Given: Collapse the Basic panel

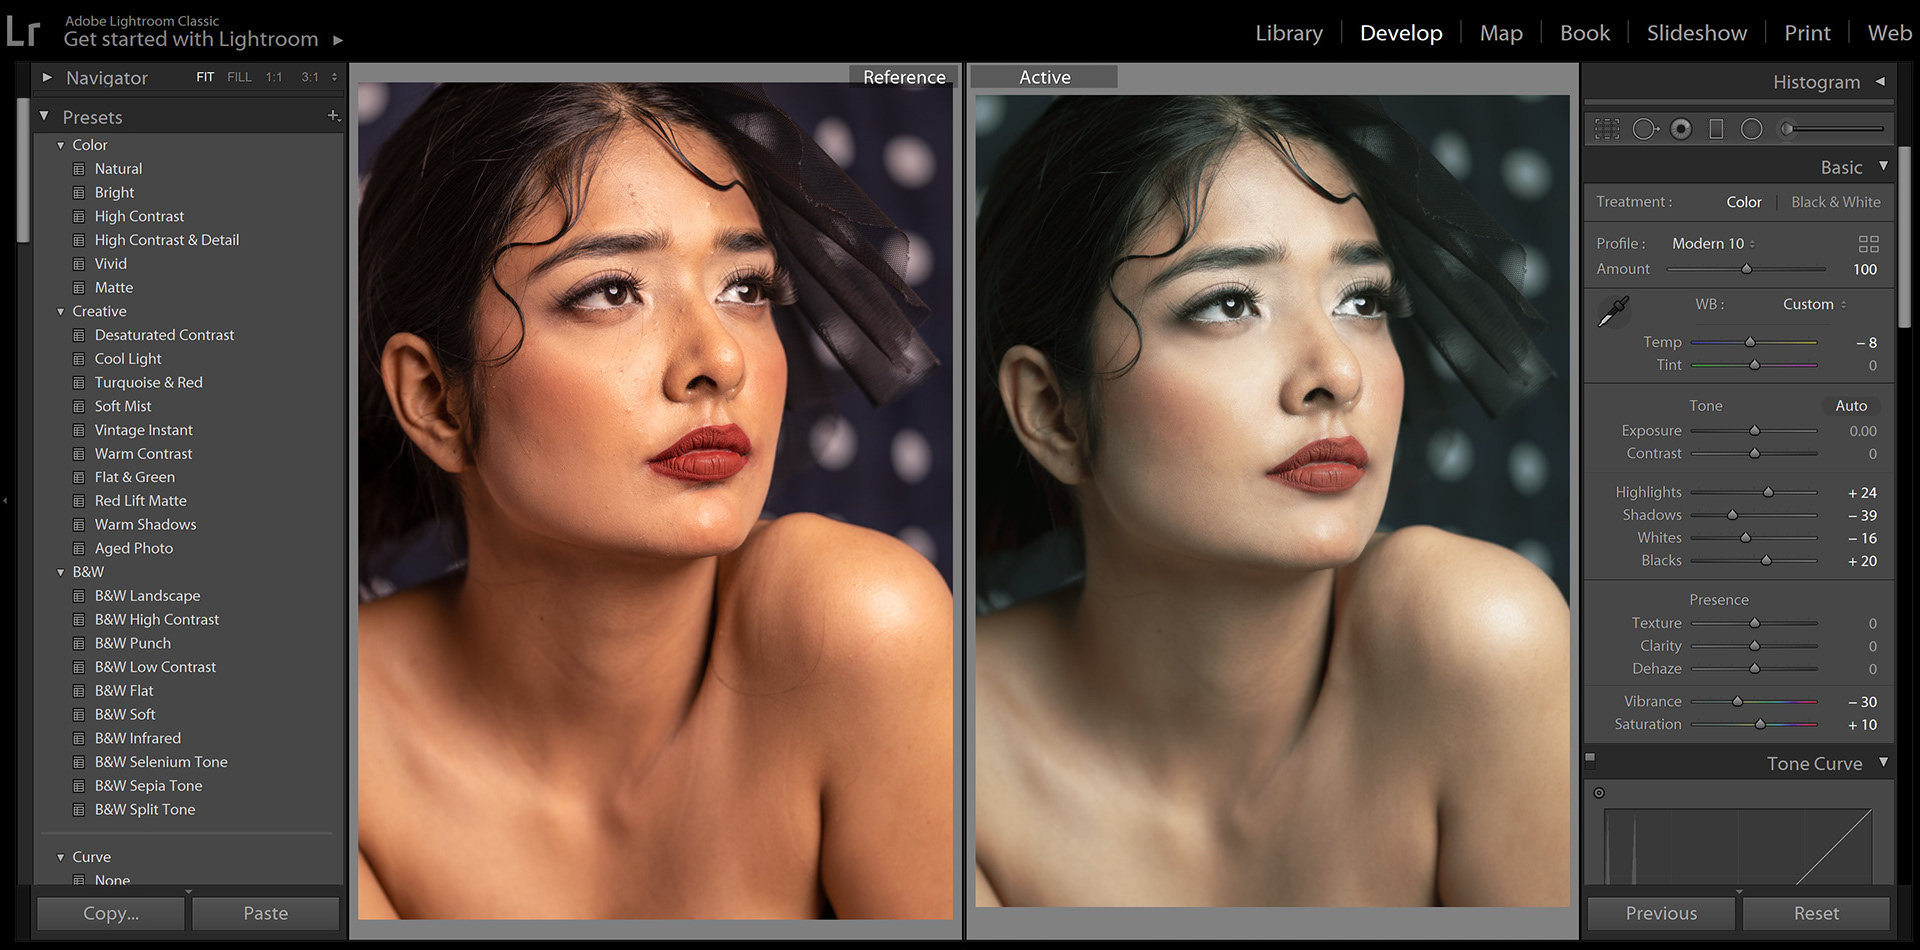Looking at the screenshot, I should click(x=1884, y=166).
